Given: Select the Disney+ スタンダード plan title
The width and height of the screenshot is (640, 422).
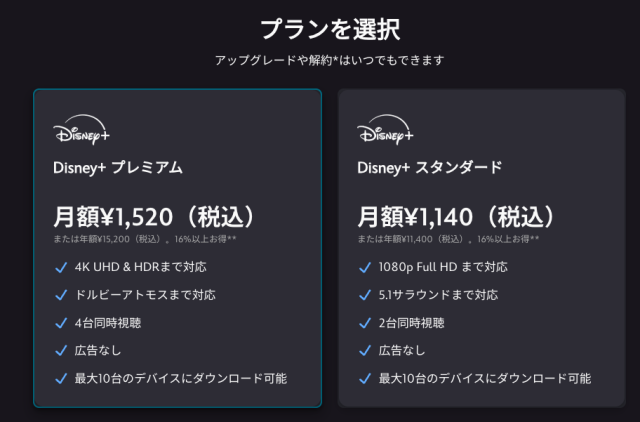Looking at the screenshot, I should pyautogui.click(x=429, y=167).
